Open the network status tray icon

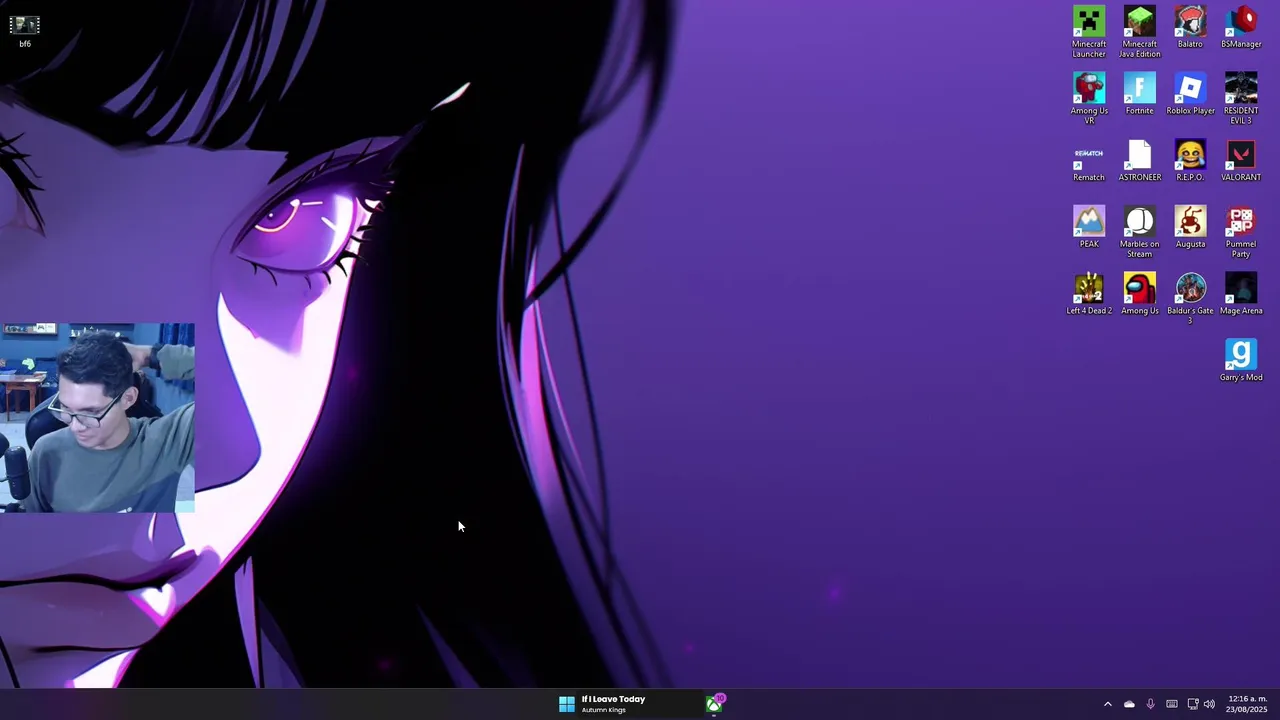(1192, 704)
